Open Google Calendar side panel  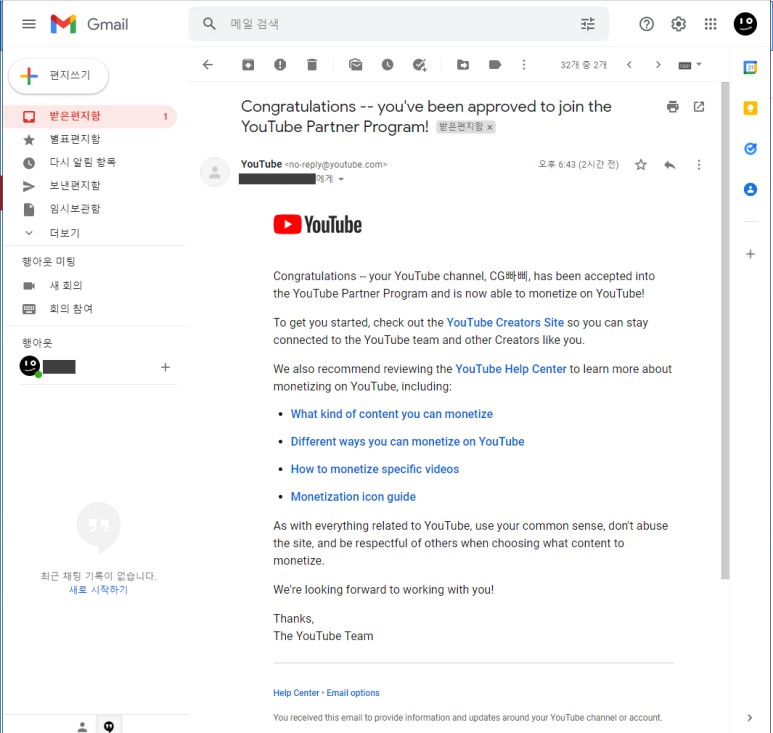[x=750, y=67]
